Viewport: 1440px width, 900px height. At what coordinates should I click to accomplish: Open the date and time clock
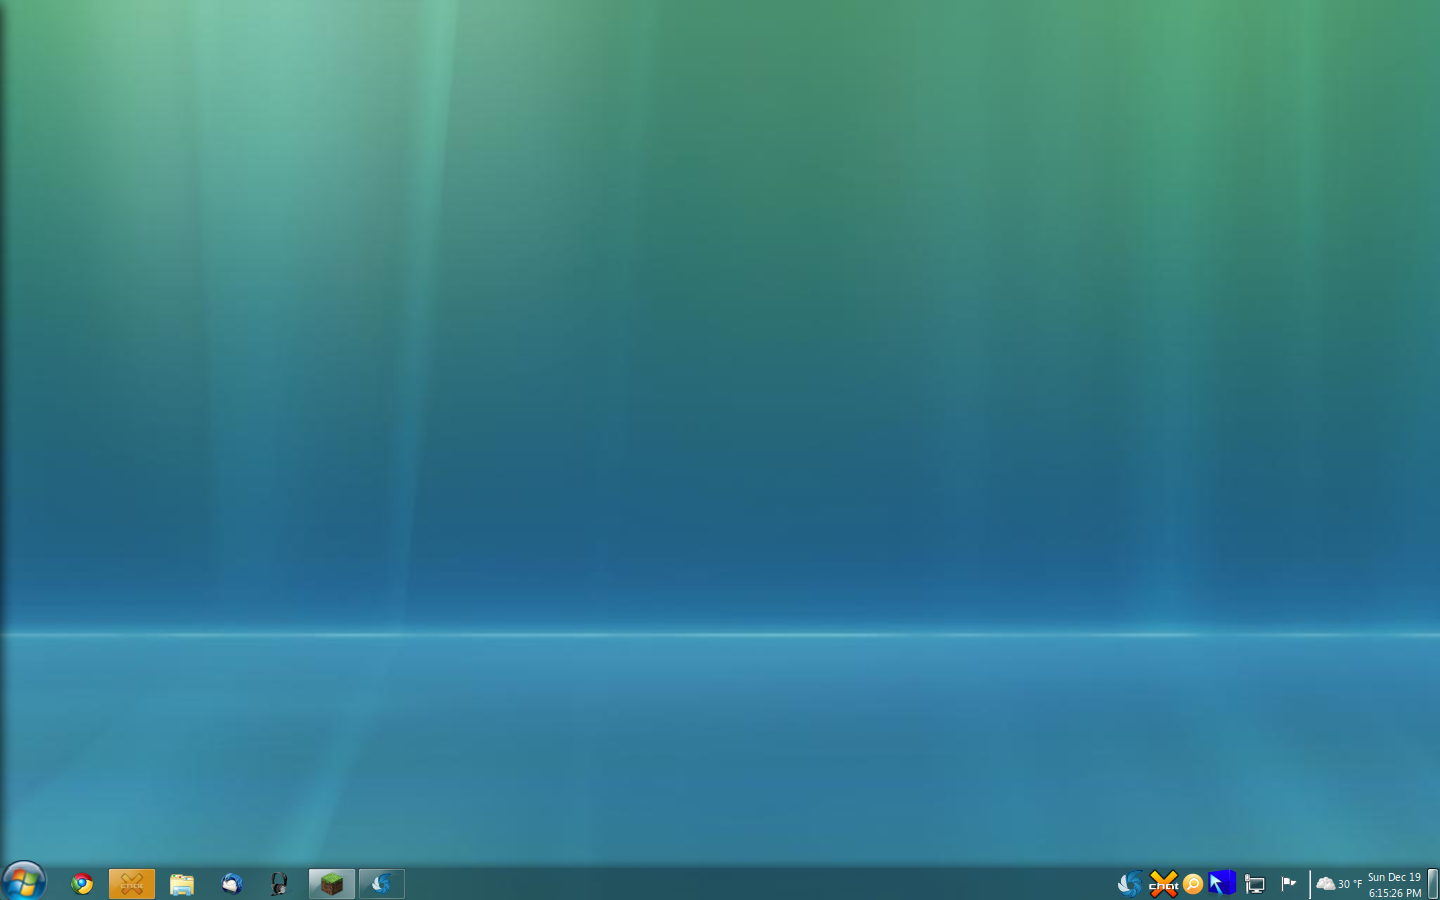(1394, 885)
